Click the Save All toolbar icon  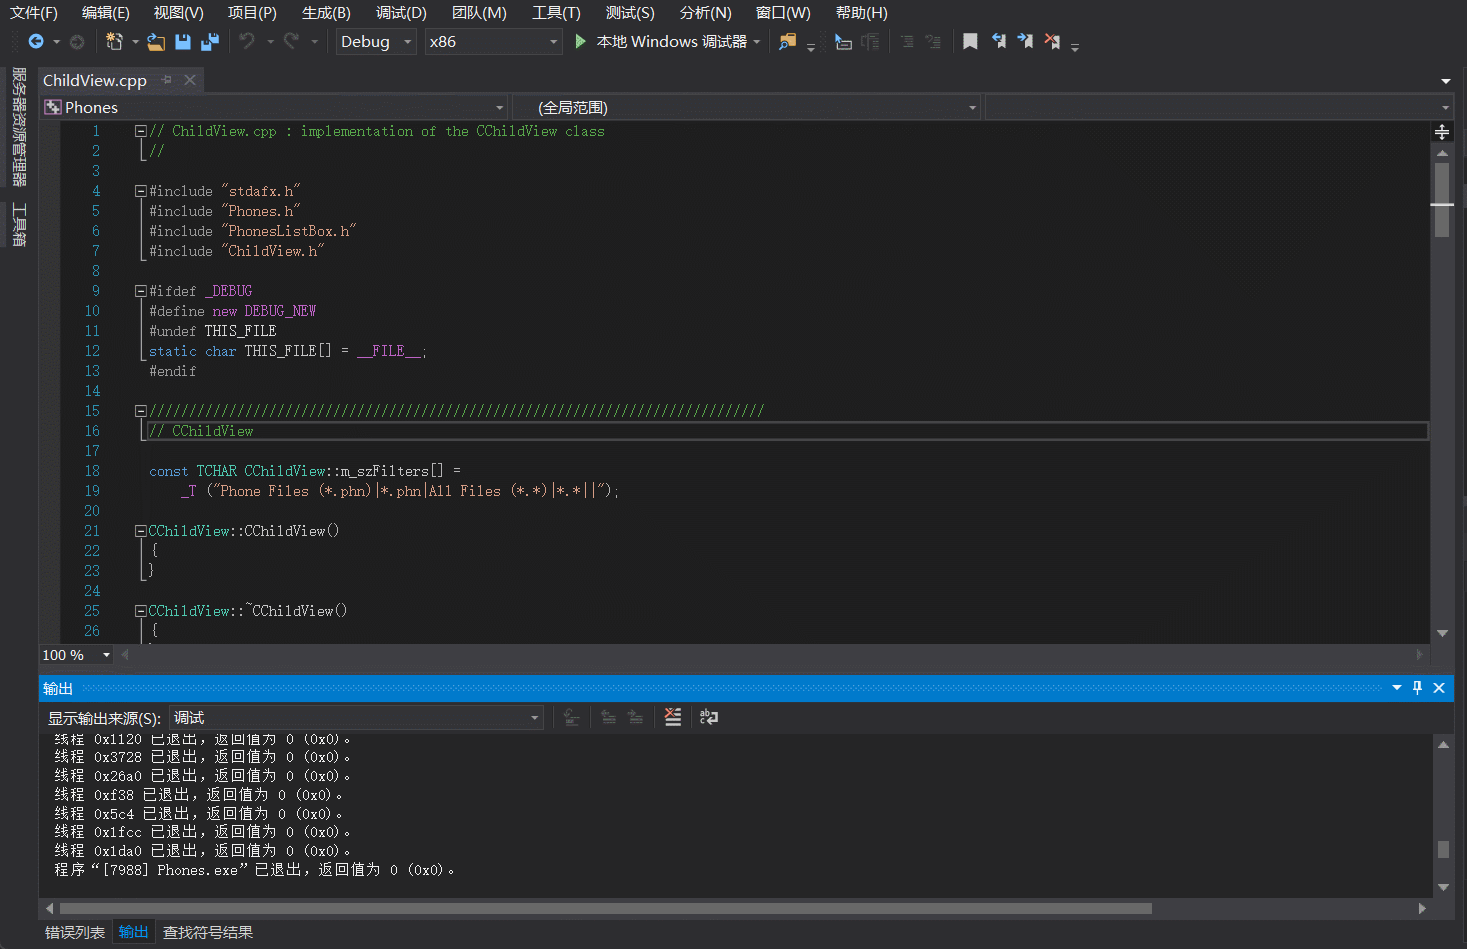(210, 41)
